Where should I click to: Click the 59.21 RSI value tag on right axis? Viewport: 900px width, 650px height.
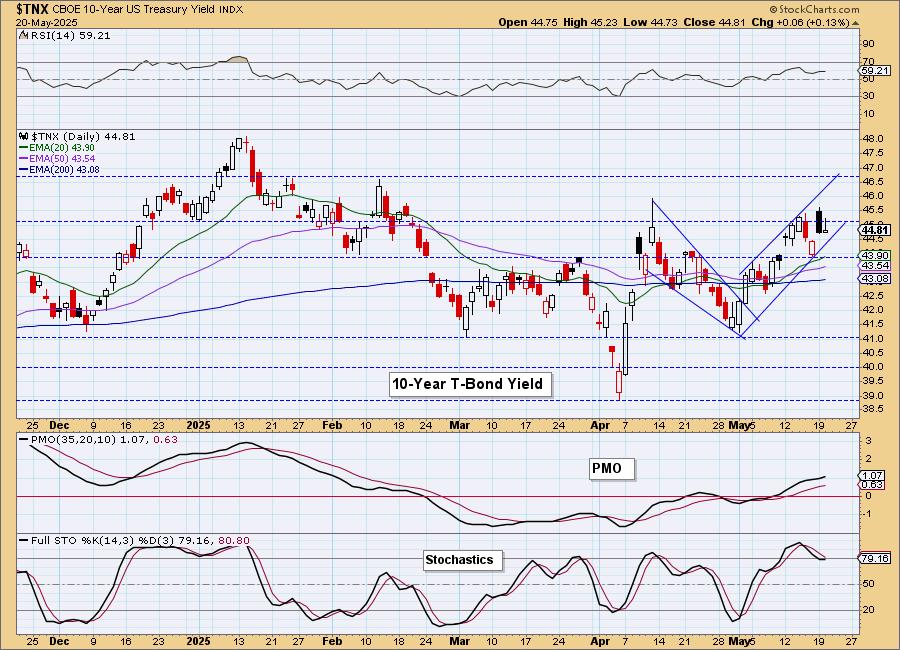875,71
